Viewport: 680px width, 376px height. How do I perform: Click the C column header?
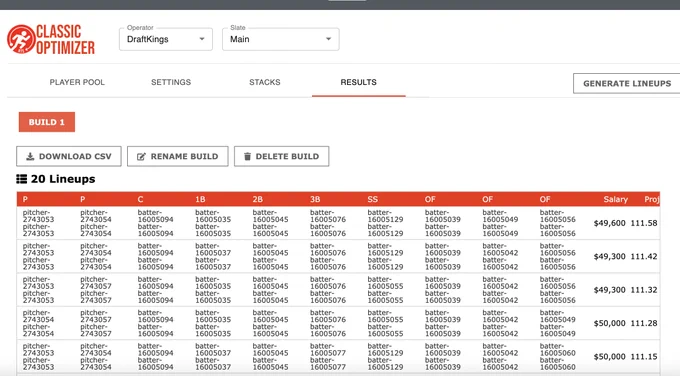(x=140, y=199)
